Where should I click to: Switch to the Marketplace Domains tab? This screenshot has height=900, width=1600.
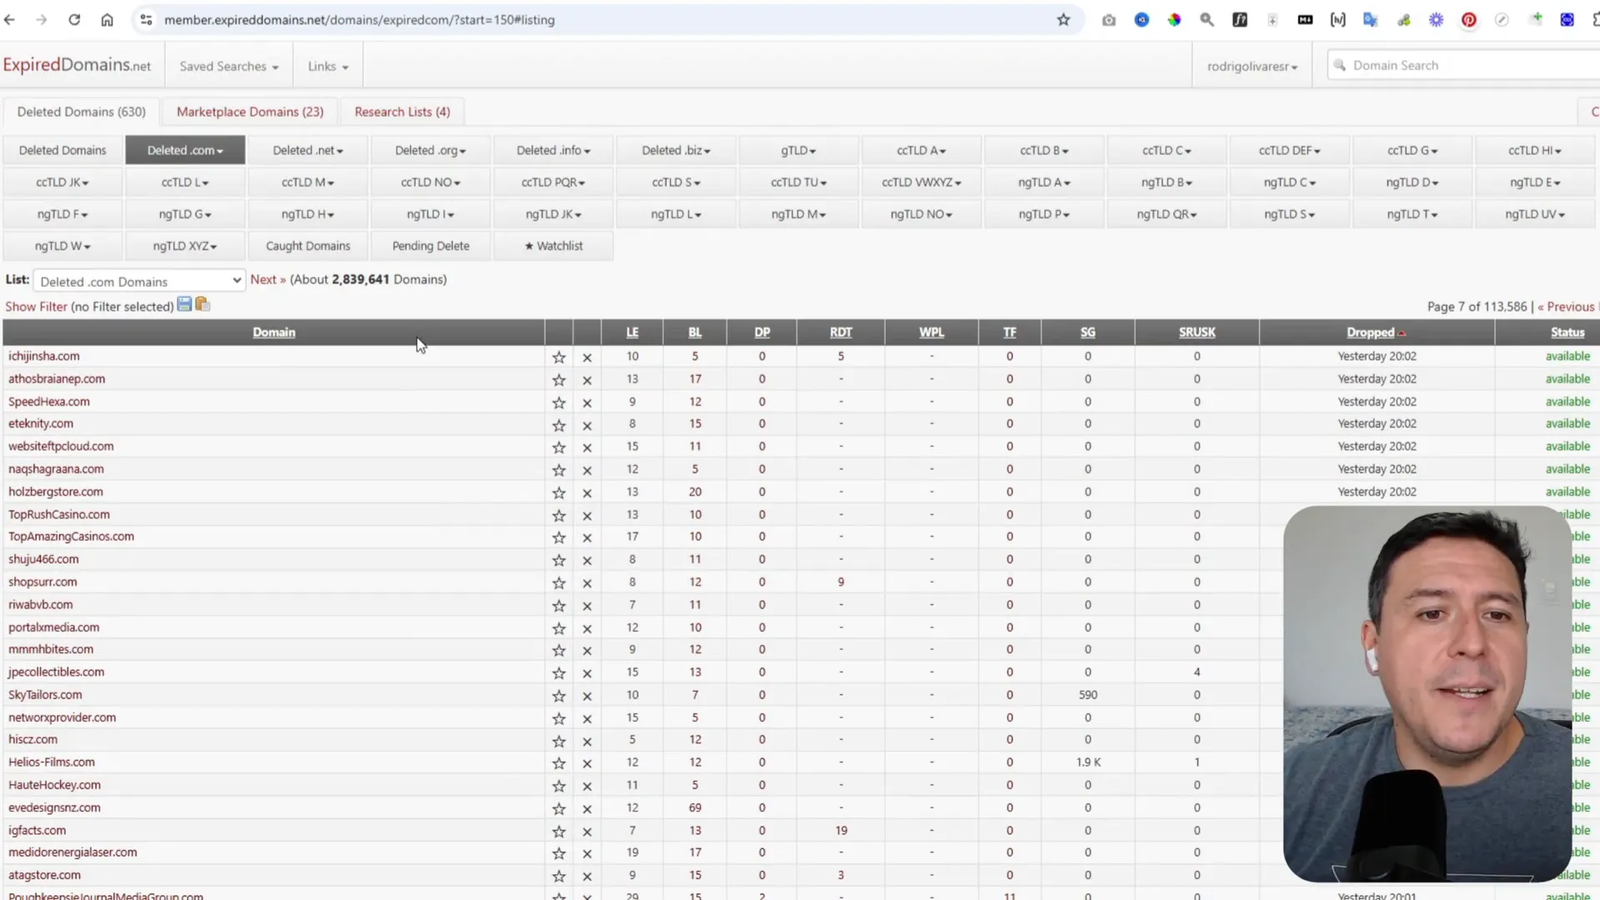250,112
